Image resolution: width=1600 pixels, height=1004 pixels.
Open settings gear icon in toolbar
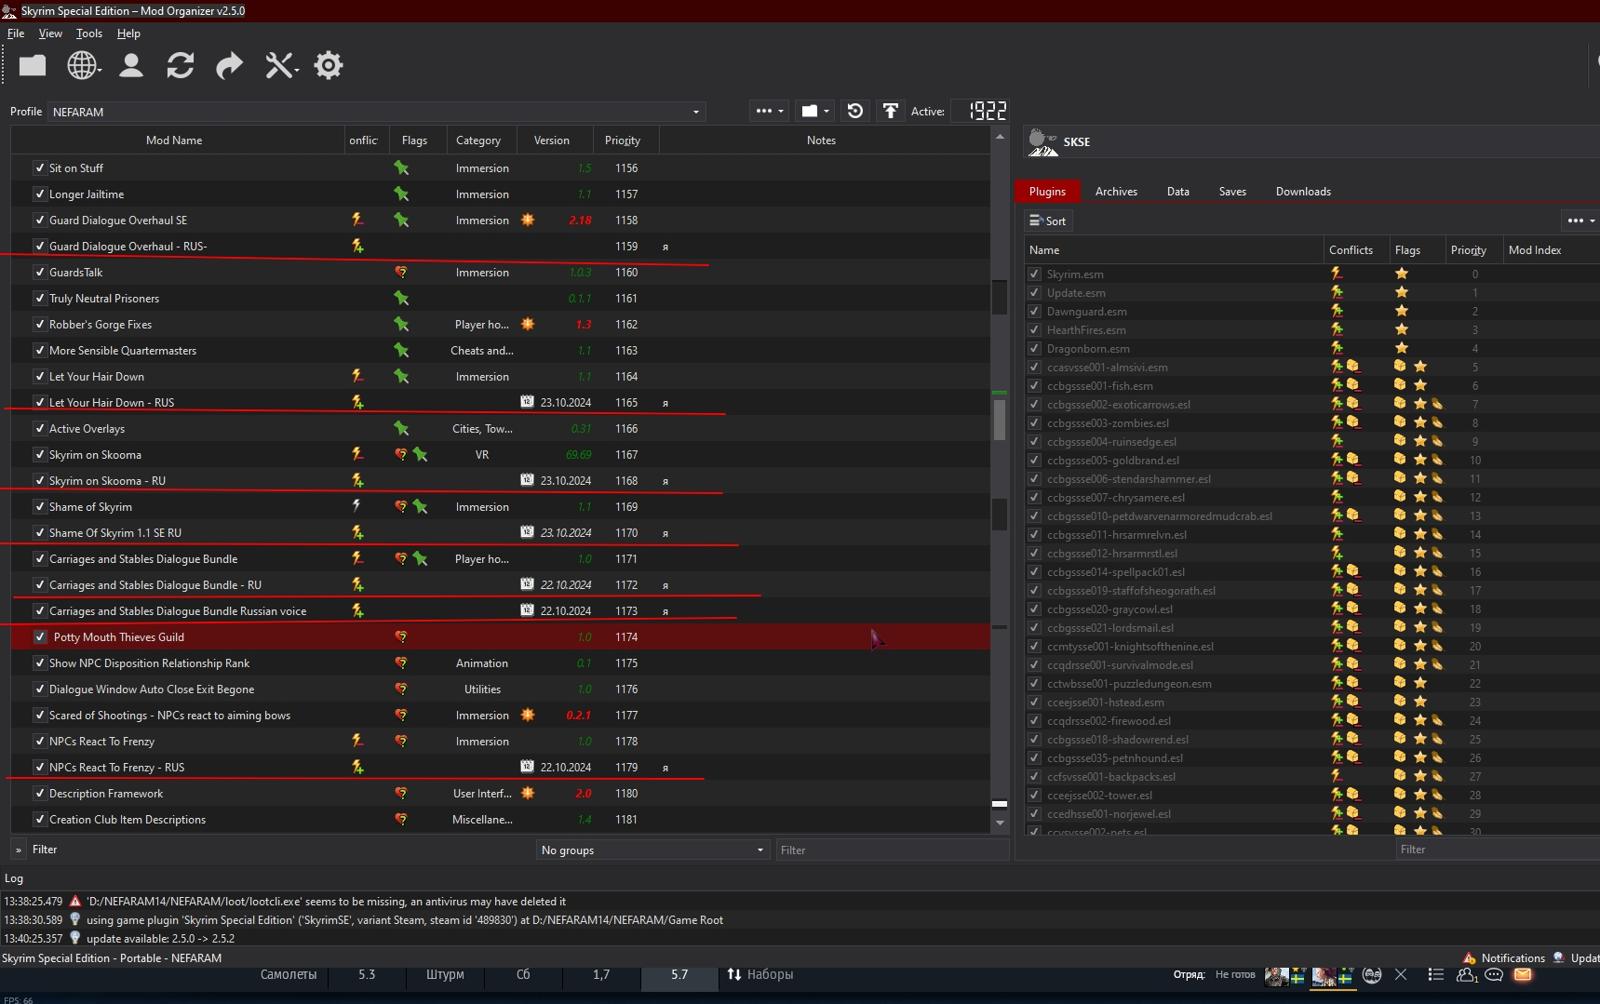point(328,66)
